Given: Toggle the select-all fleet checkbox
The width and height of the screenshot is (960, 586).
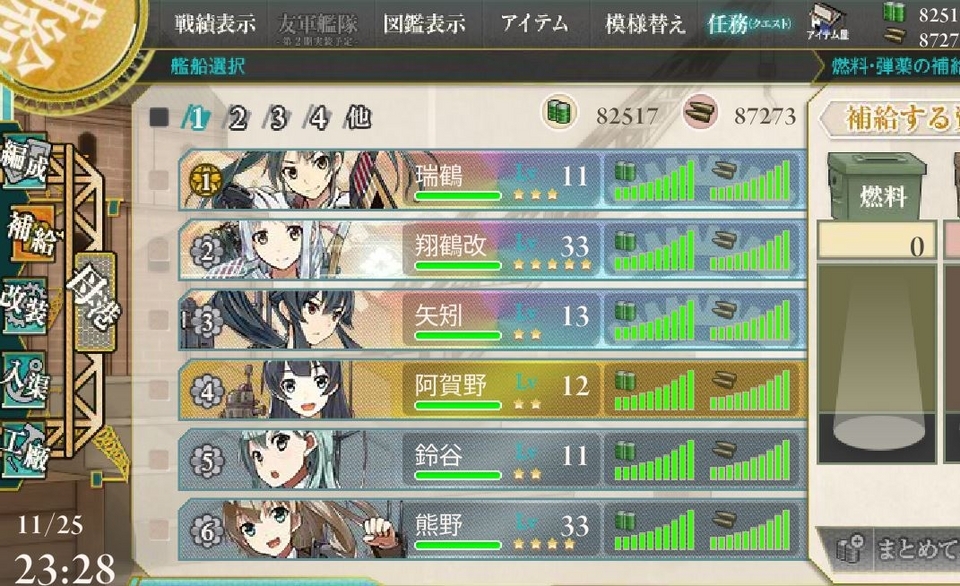Looking at the screenshot, I should [x=159, y=117].
